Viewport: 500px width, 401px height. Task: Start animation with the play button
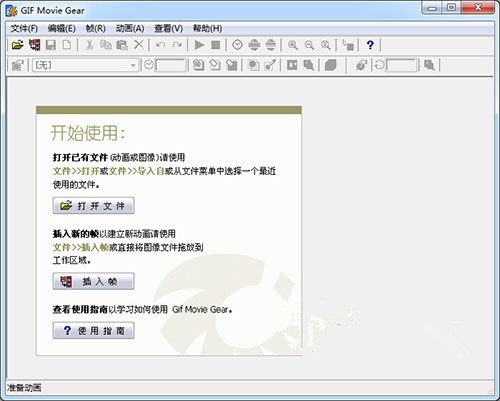tap(199, 45)
